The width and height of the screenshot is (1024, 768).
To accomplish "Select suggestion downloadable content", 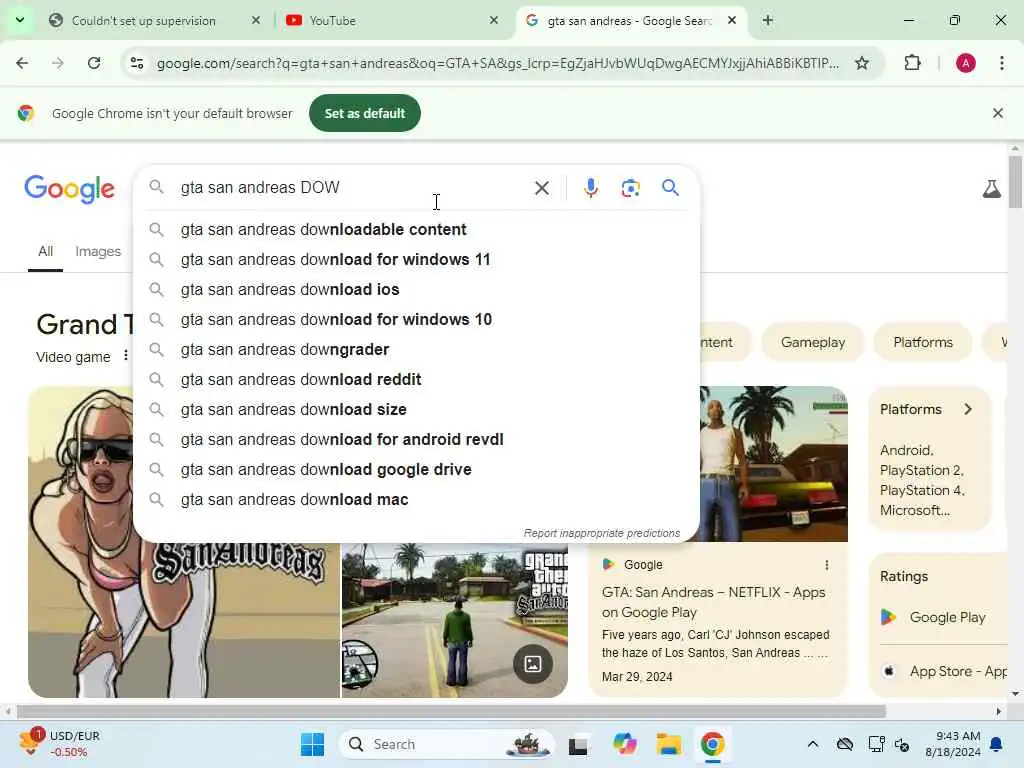I will coord(416,229).
